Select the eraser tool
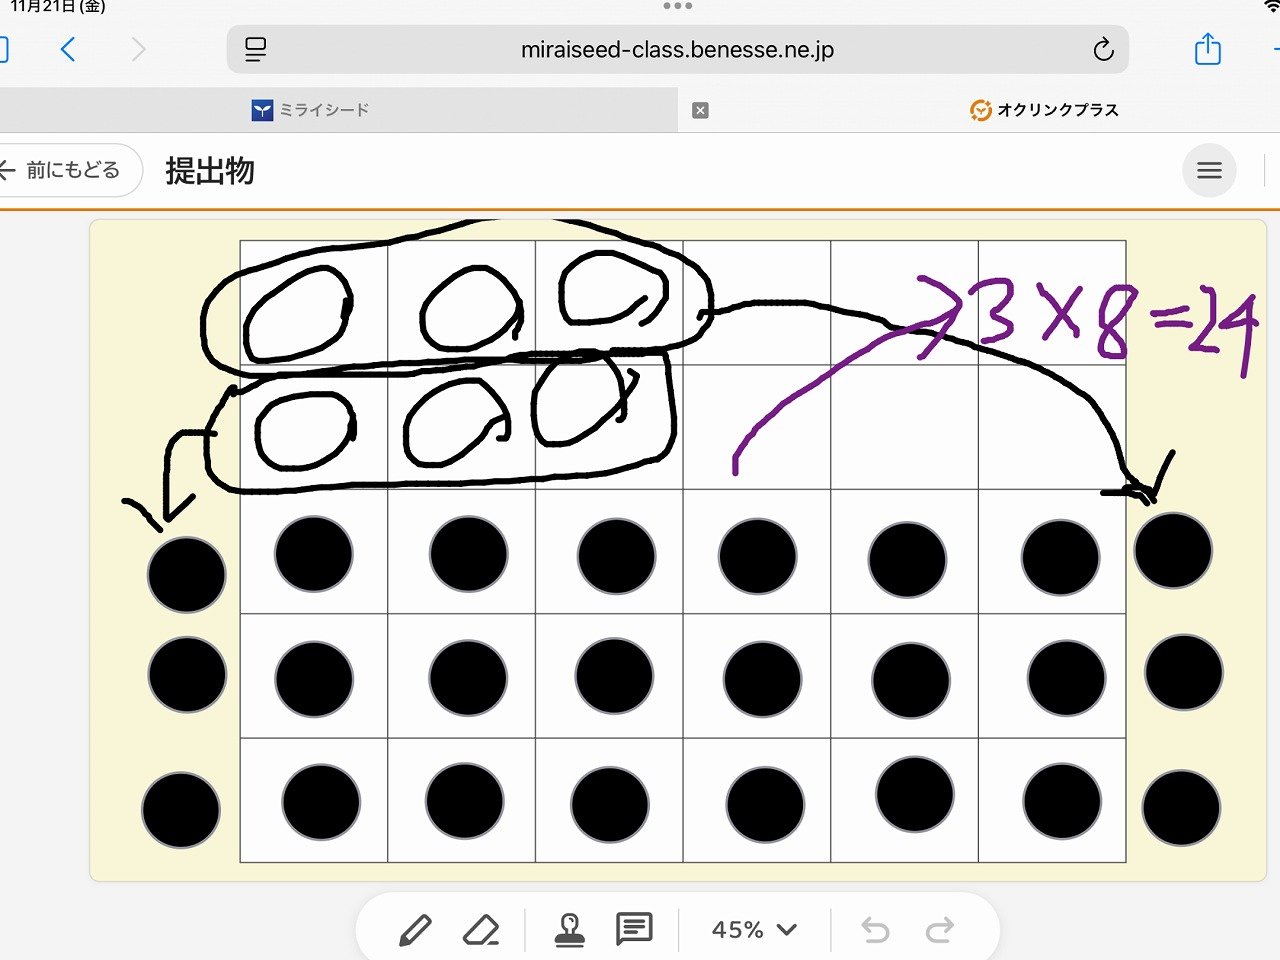 481,930
